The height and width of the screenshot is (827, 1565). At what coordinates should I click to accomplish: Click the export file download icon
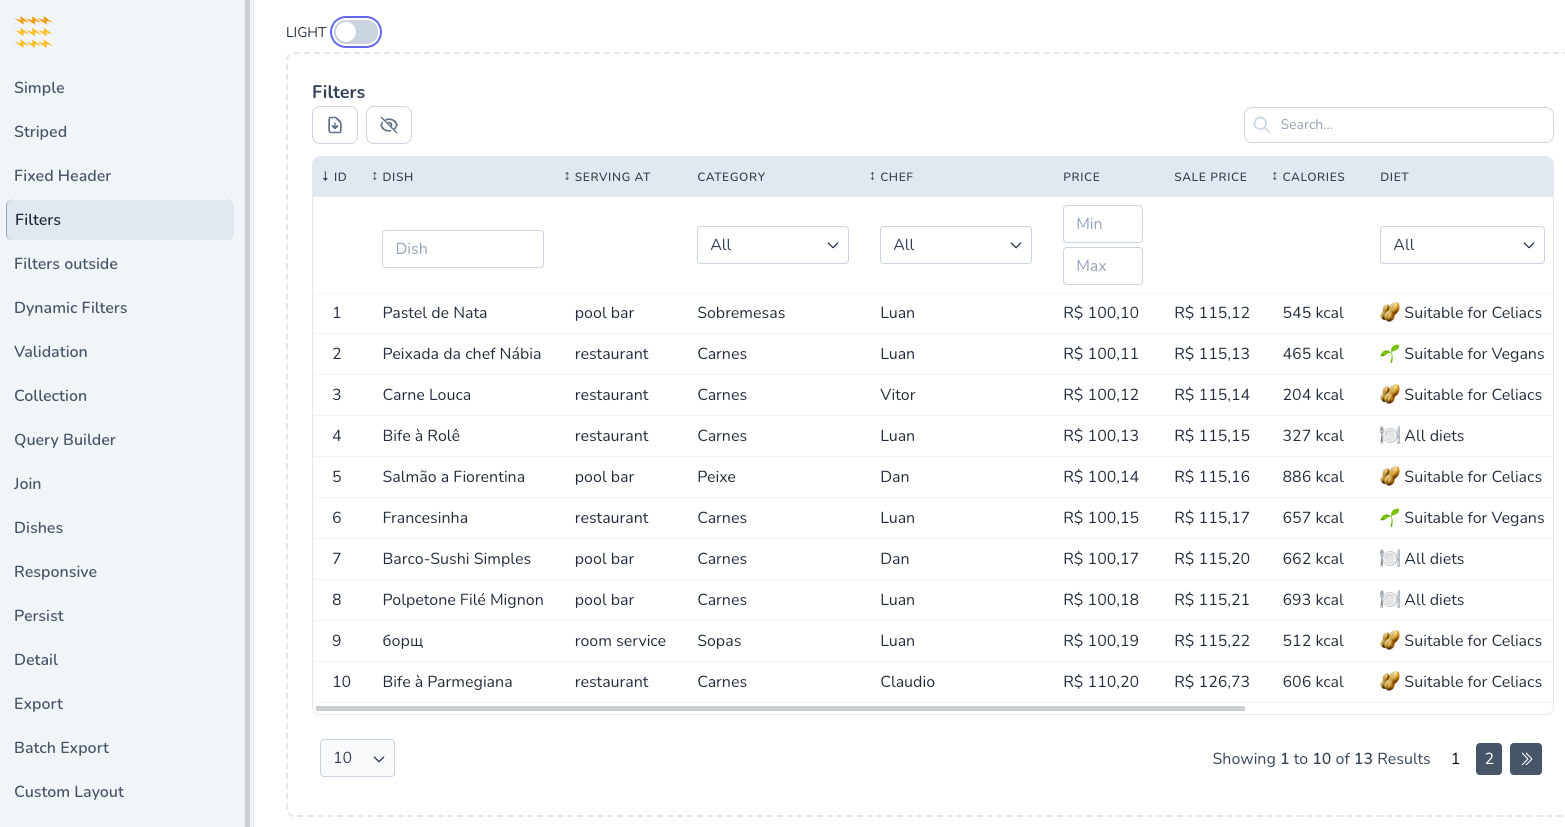click(x=335, y=125)
